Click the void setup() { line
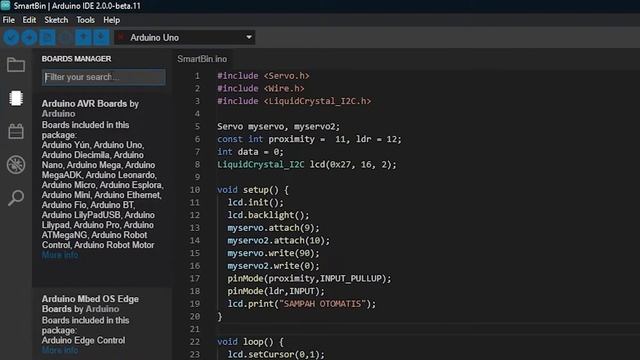This screenshot has height=360, width=640. [253, 189]
